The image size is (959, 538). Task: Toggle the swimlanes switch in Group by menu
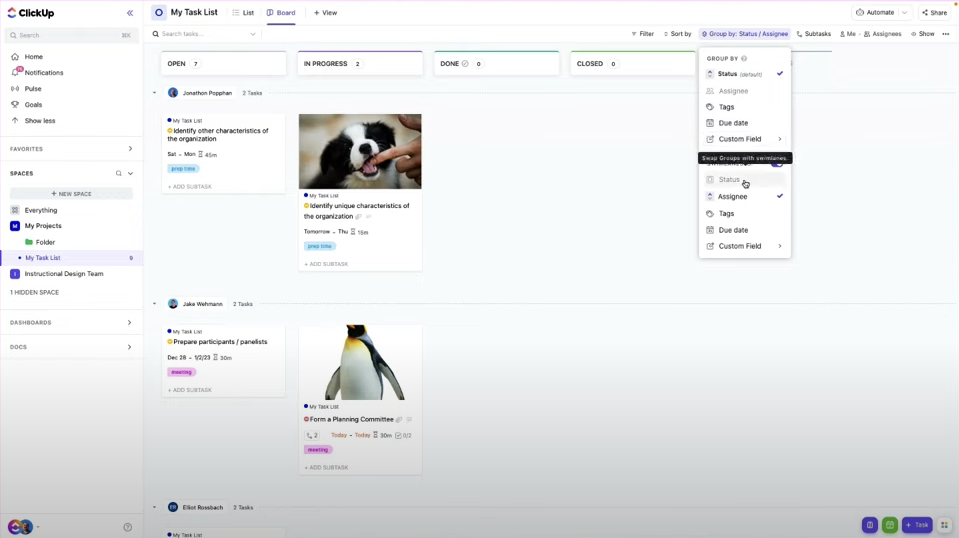(777, 163)
